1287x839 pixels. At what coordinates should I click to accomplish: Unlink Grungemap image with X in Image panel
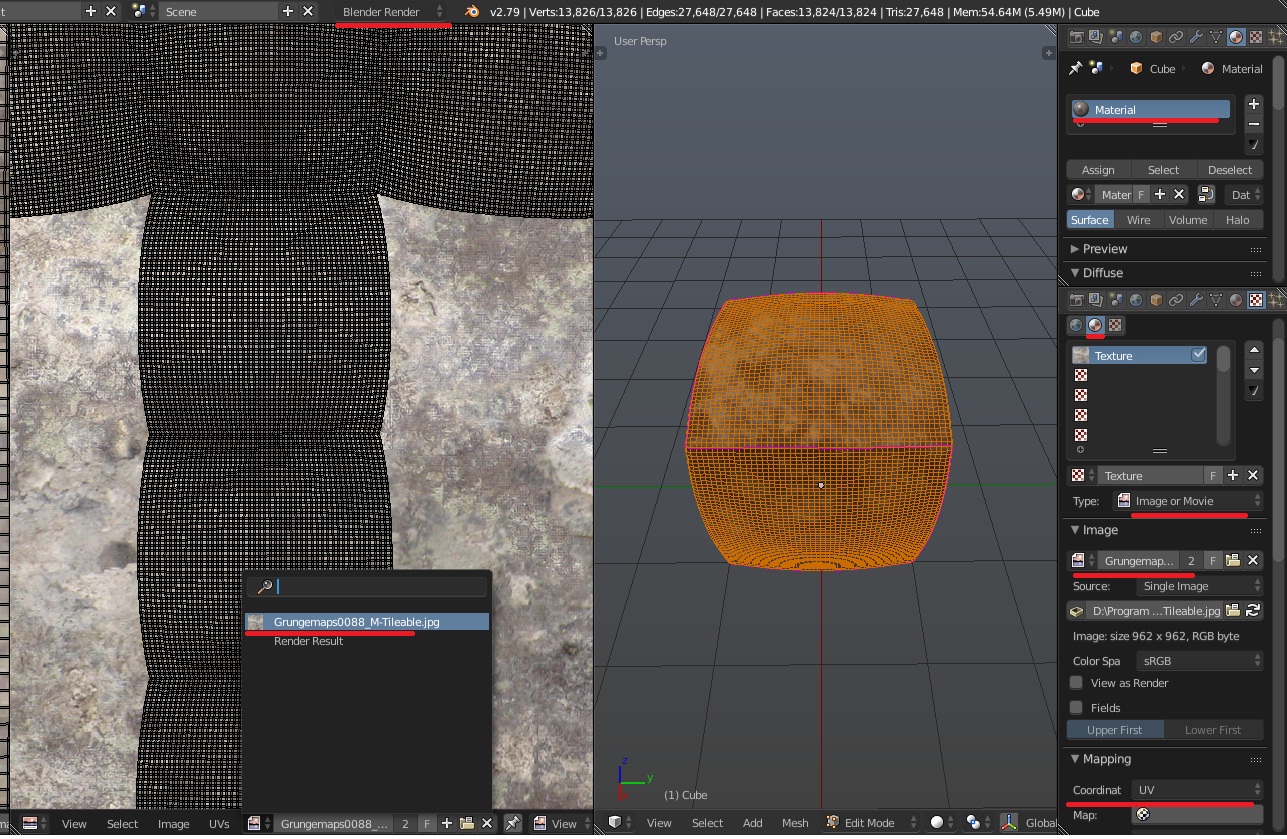pos(1253,561)
